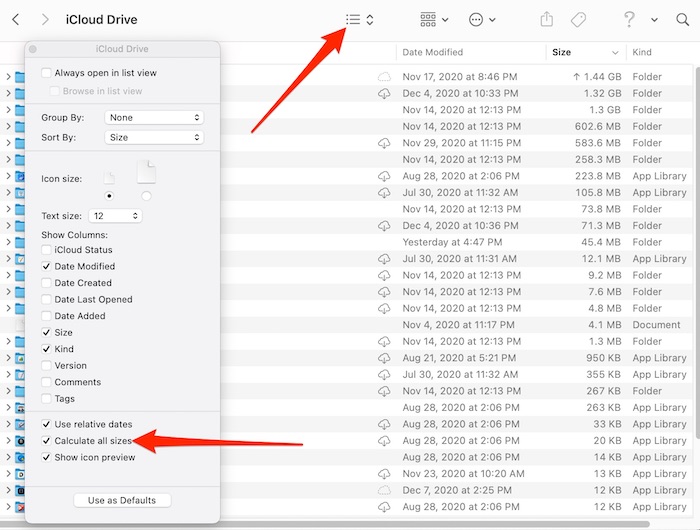This screenshot has height=530, width=700.
Task: Select the small icon size radio
Action: (109, 196)
